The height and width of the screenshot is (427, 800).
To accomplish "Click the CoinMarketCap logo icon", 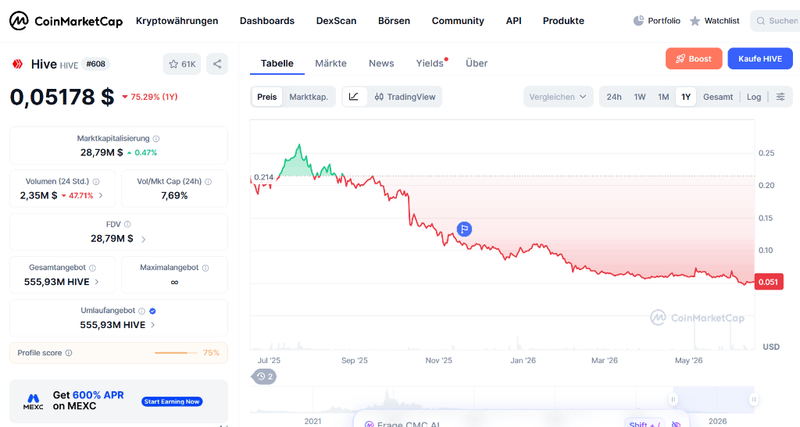I will click(x=19, y=21).
